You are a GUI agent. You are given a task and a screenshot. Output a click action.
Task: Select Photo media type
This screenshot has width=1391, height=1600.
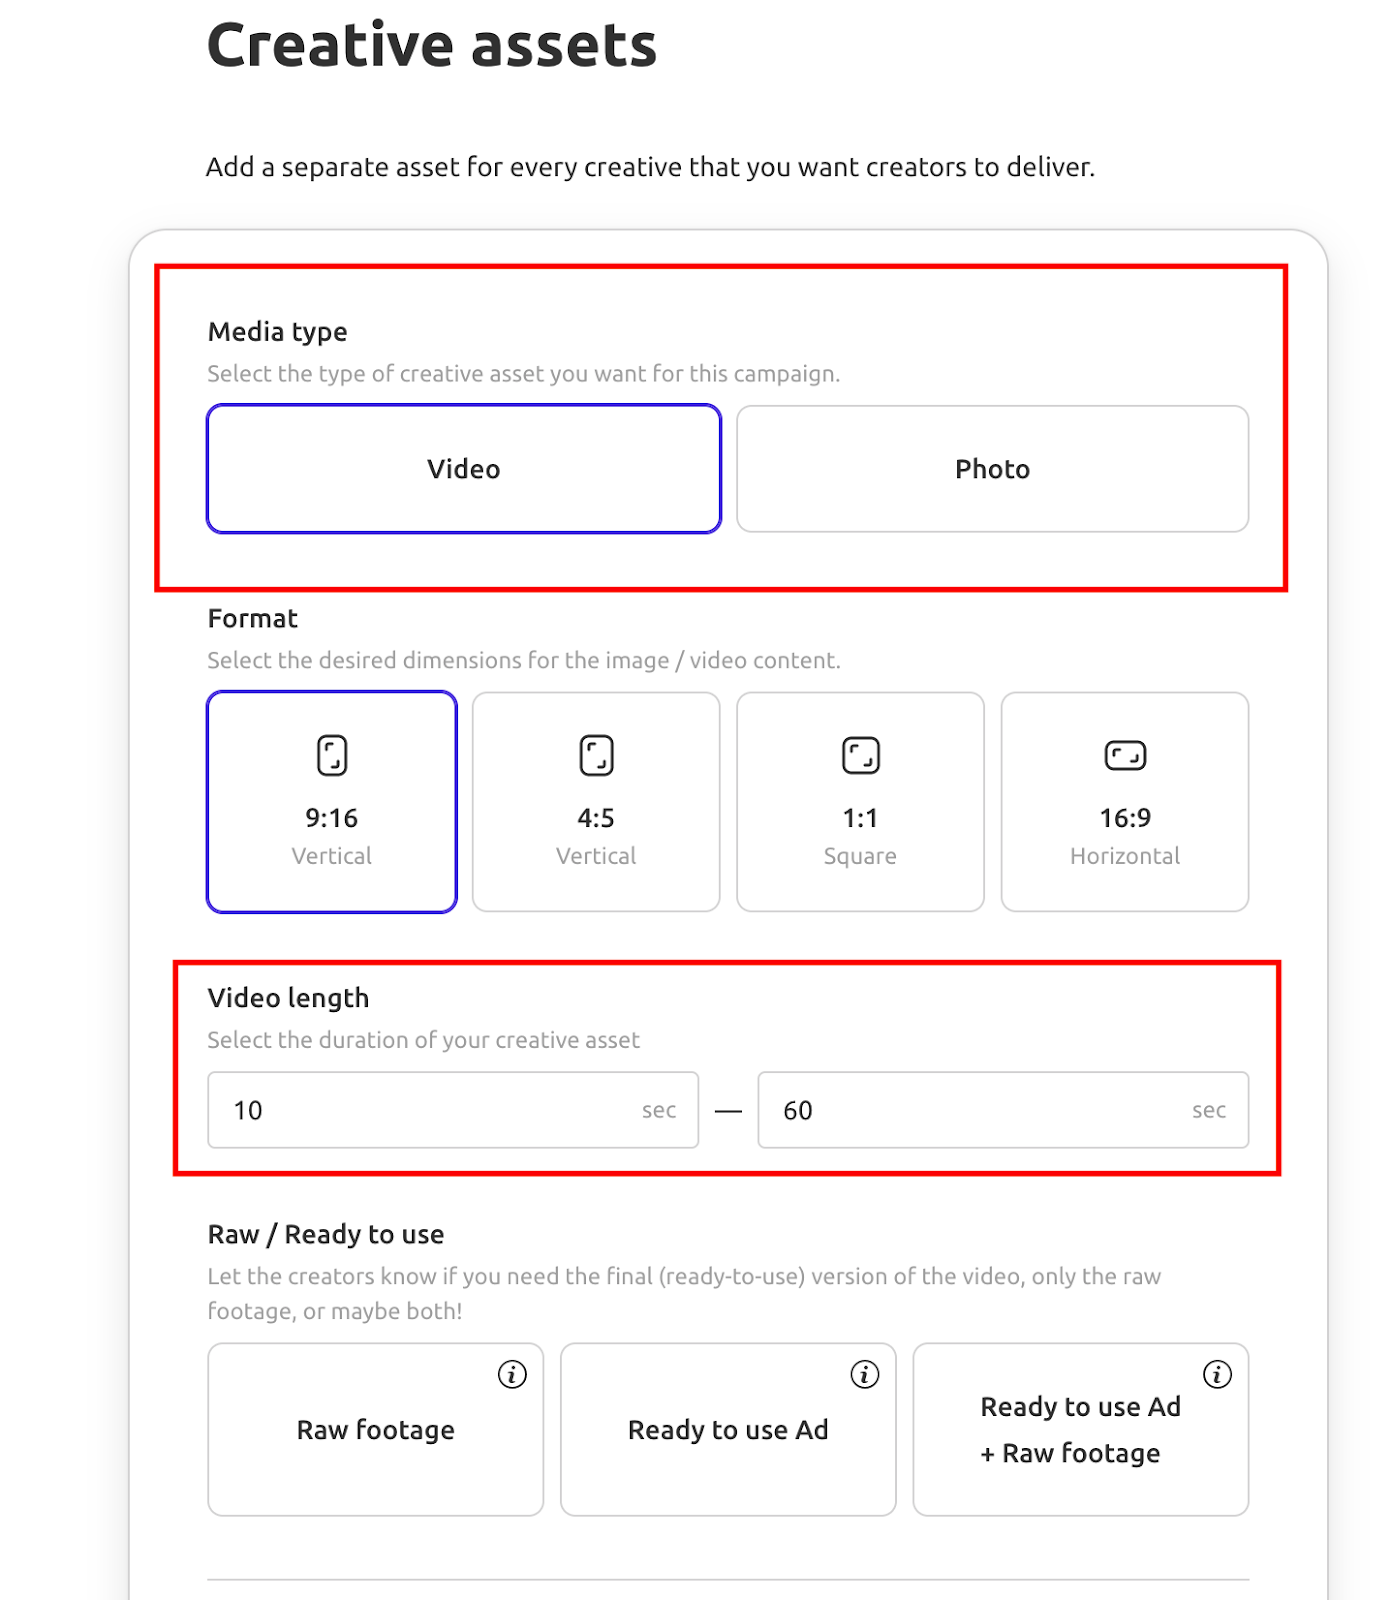992,469
